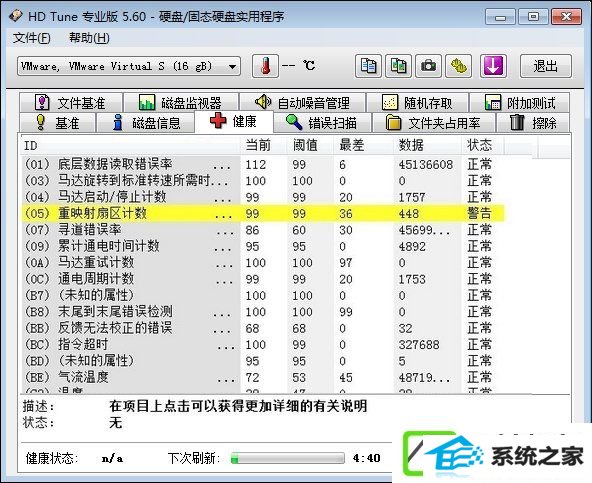Viewport: 592px width, 483px height.
Task: Open options via the wrench icon
Action: tap(458, 66)
